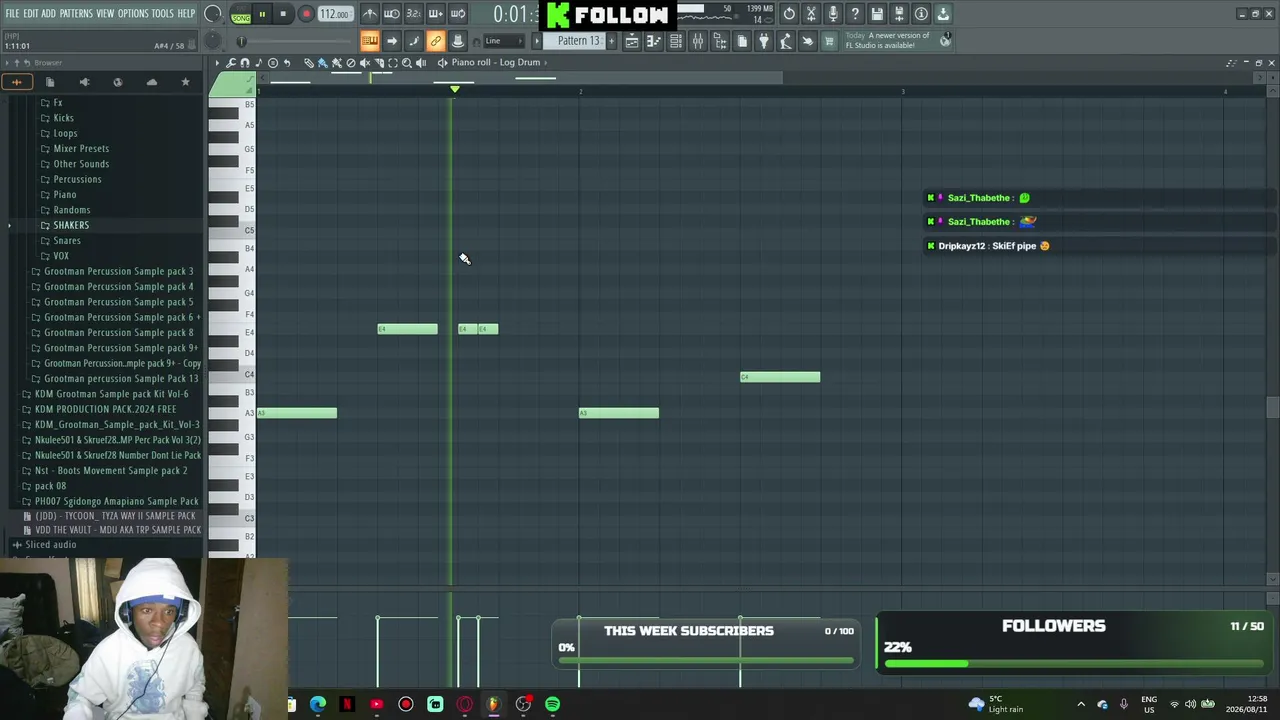1280x720 pixels.
Task: Select the piano roll Paint brush tool
Action: click(x=323, y=63)
